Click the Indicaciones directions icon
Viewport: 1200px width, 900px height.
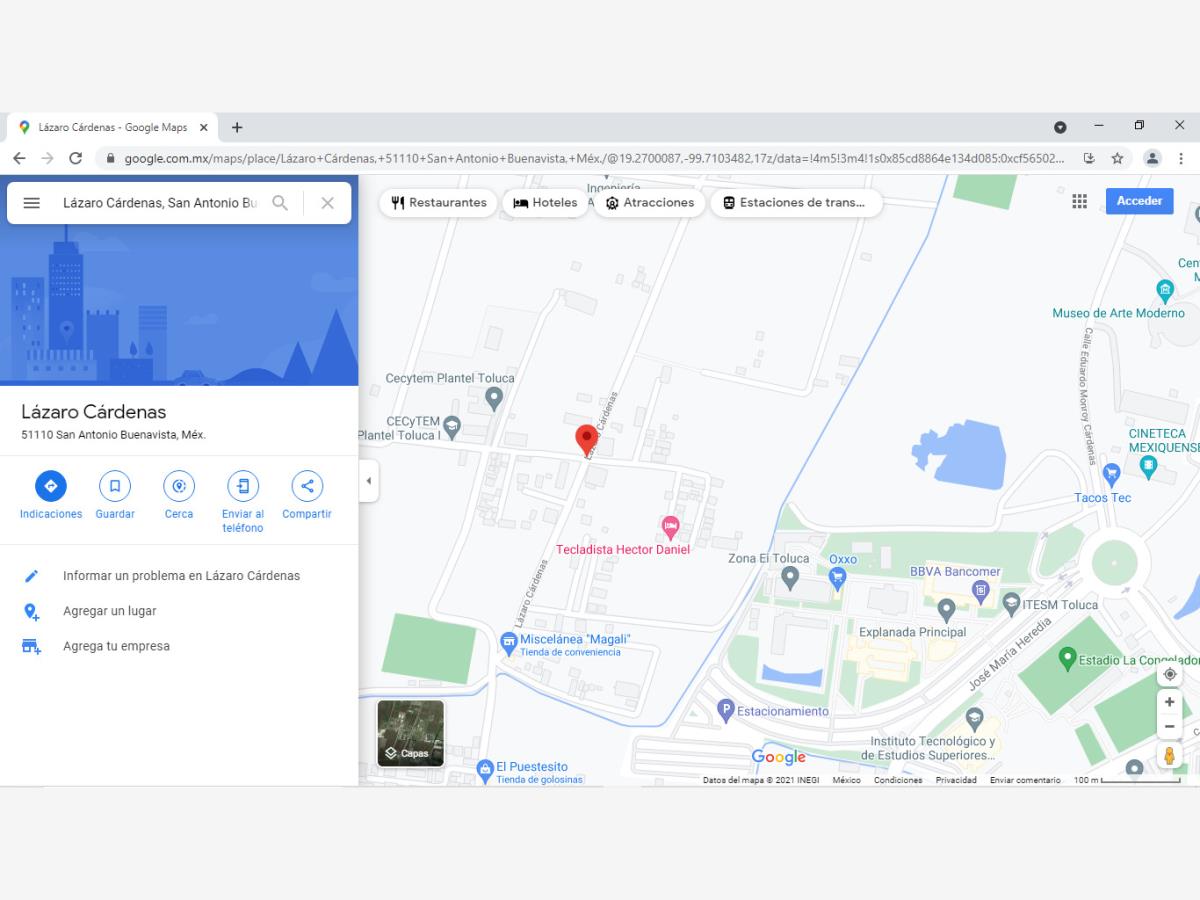(51, 486)
